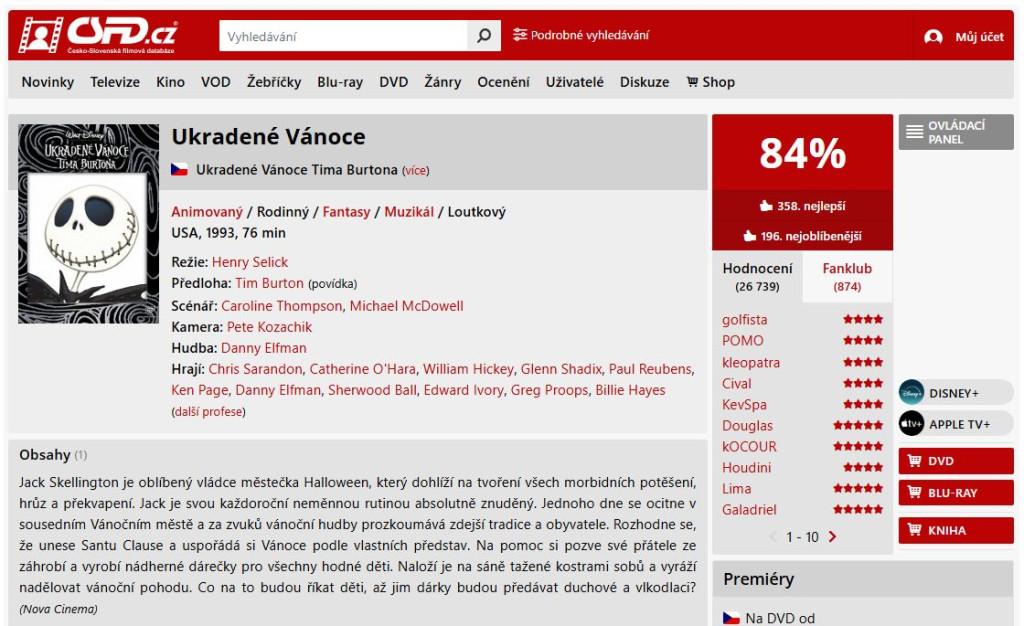Click the red DVD shop button
Viewport: 1024px width, 626px height.
click(956, 461)
